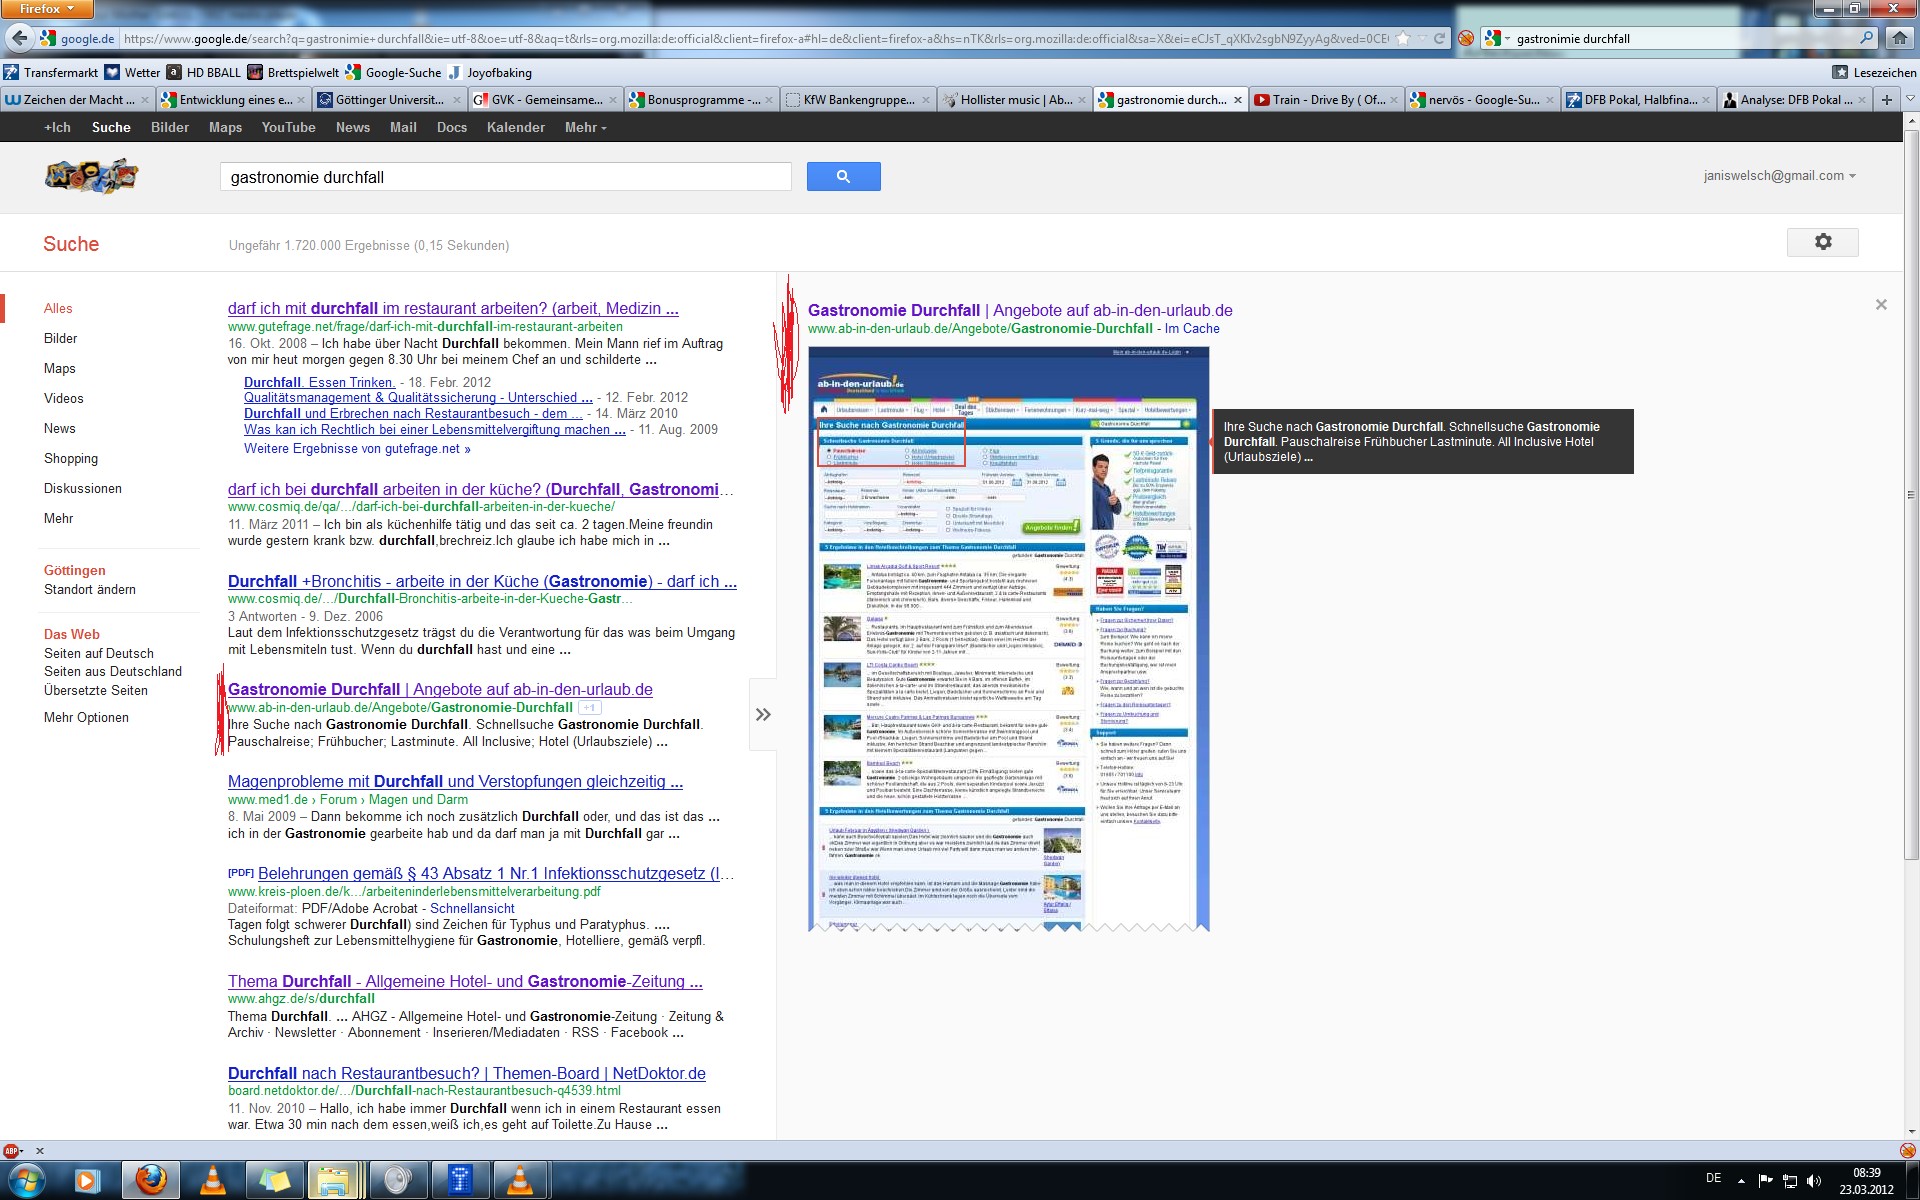The width and height of the screenshot is (1920, 1200).
Task: Open the Firefox menu button
Action: (46, 9)
